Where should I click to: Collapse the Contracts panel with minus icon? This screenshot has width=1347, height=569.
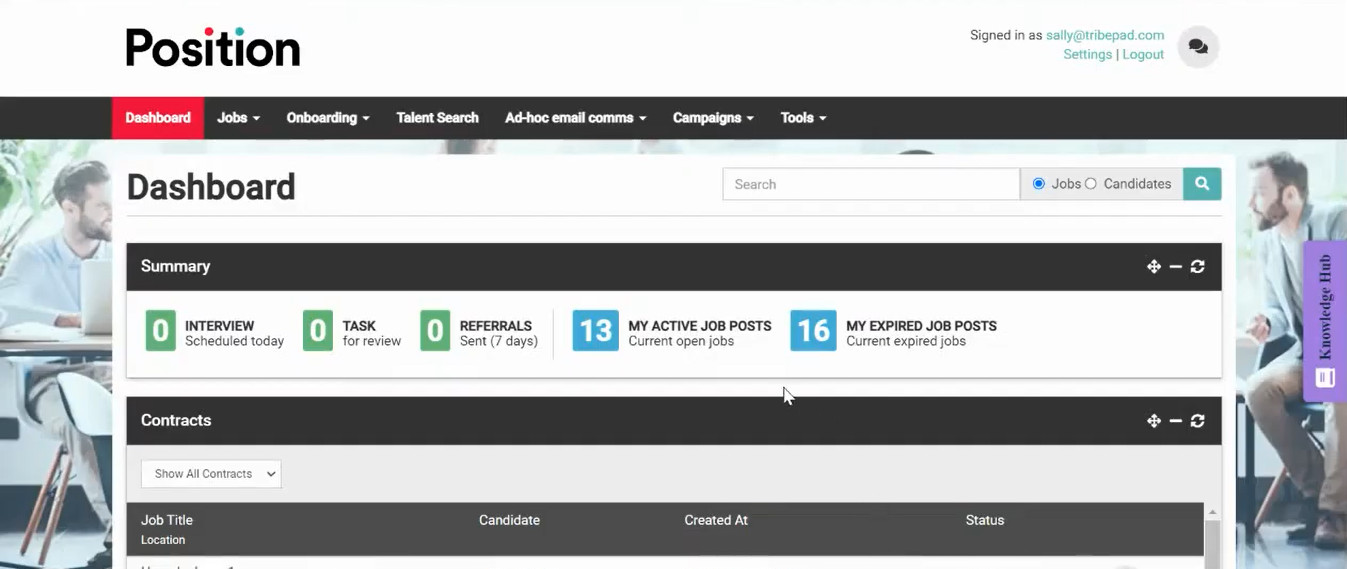[1176, 421]
